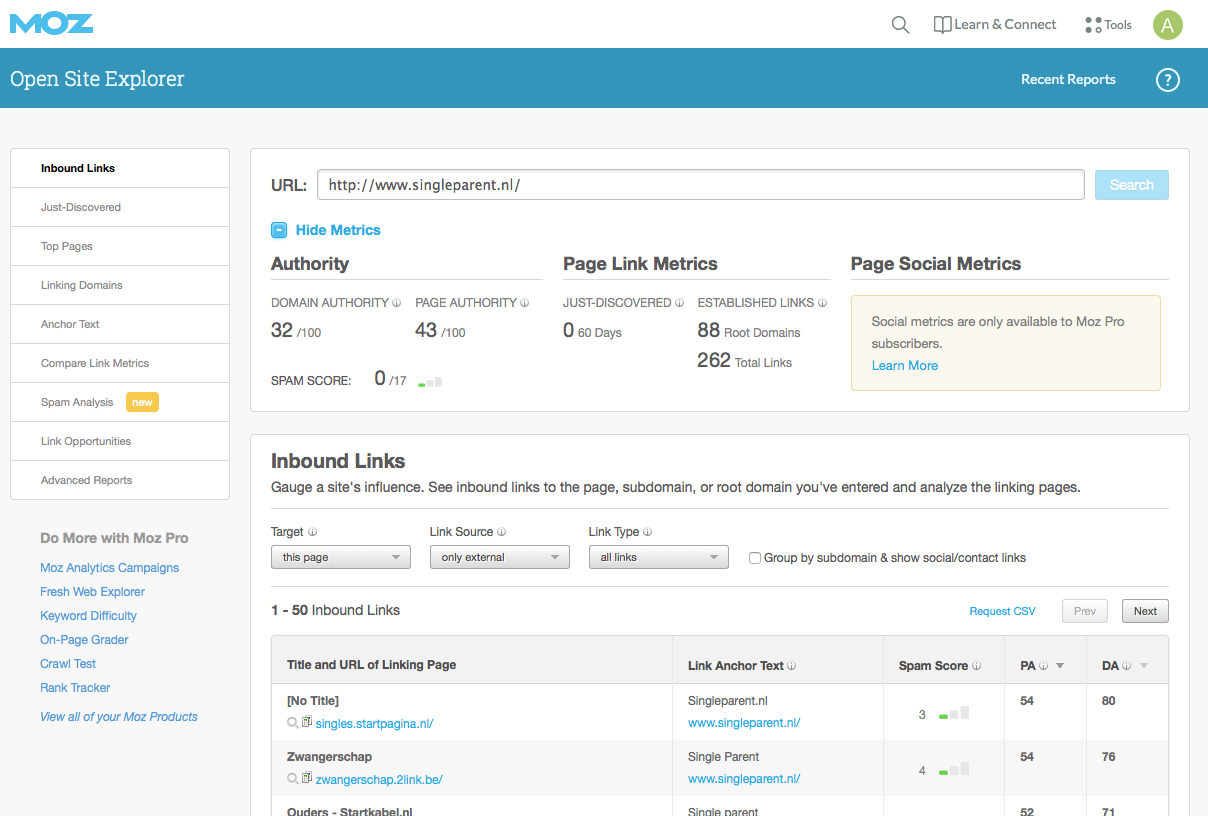Open Keyword Difficulty link
Viewport: 1208px width, 816px height.
pos(89,616)
